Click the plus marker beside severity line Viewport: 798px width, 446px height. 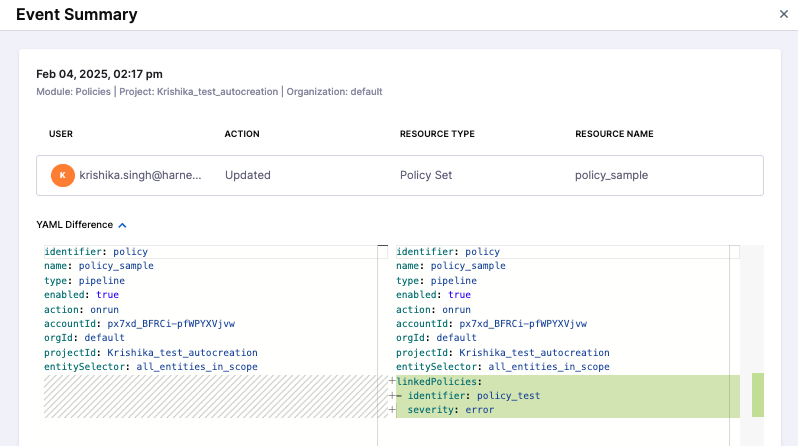[x=391, y=410]
